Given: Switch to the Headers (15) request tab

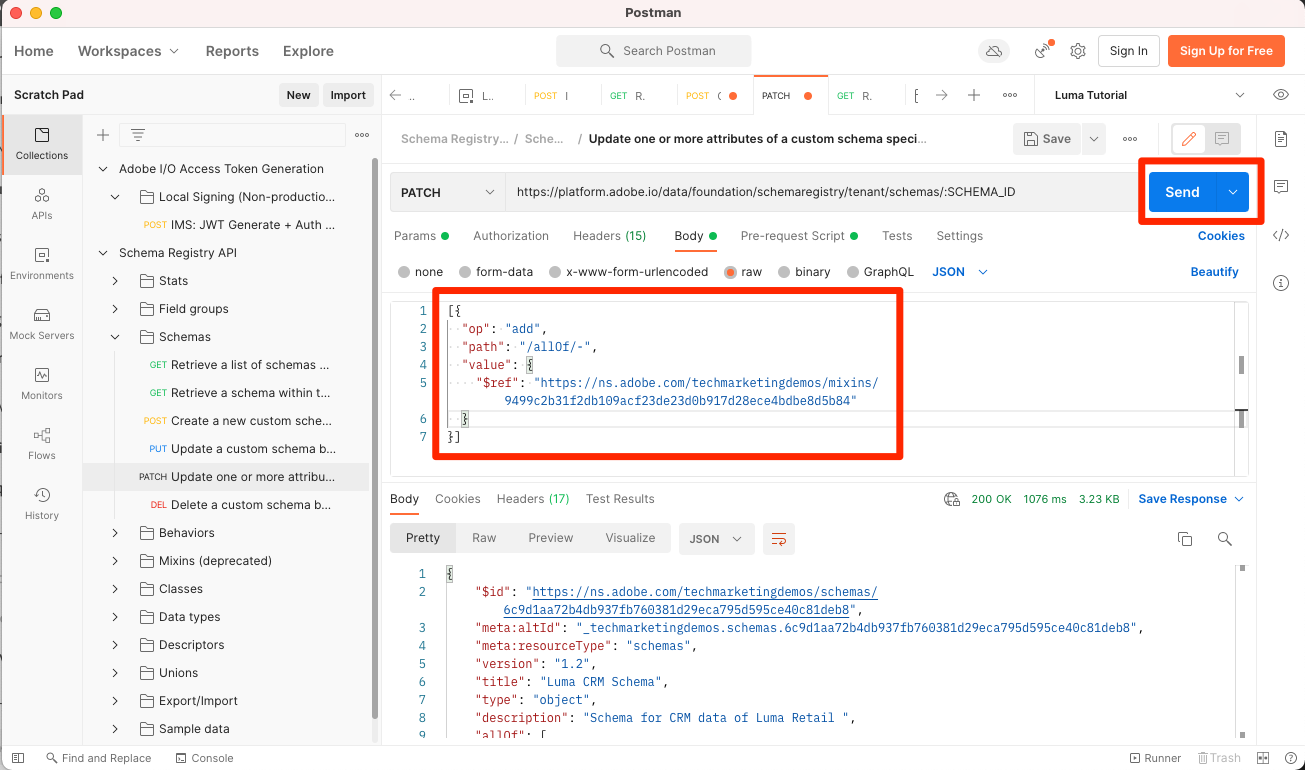Looking at the screenshot, I should coord(609,236).
